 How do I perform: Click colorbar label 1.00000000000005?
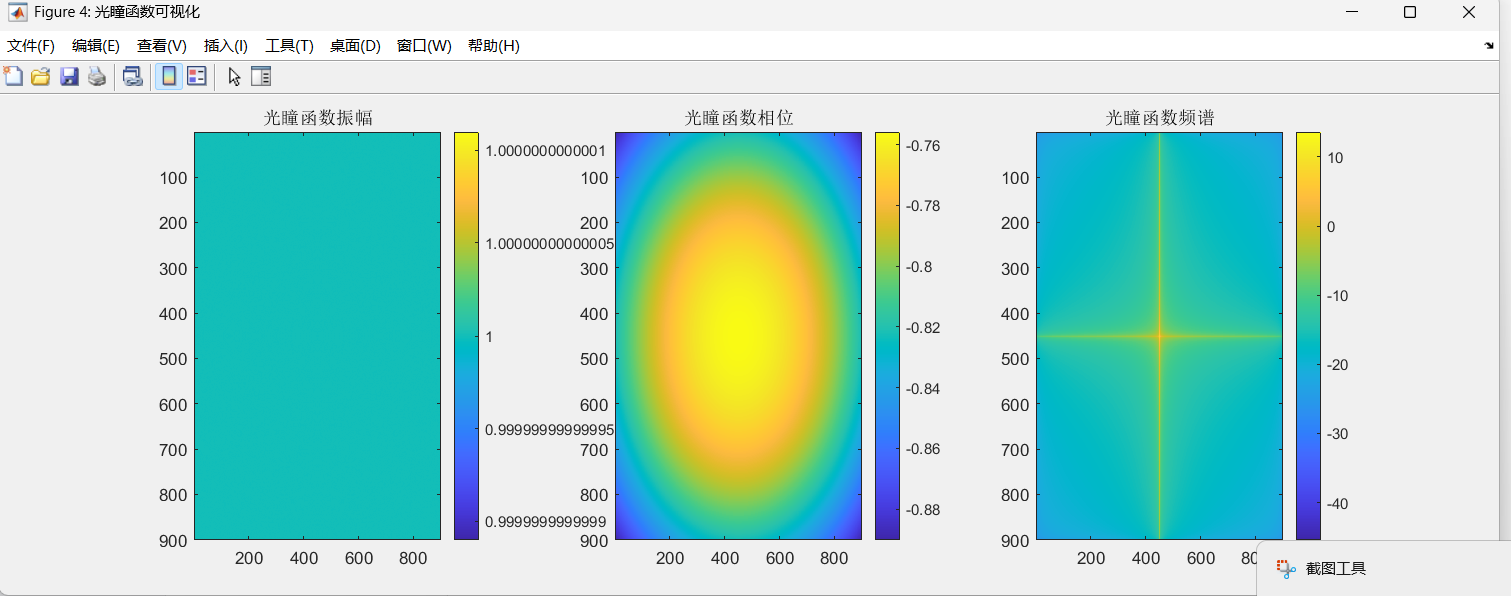(550, 244)
